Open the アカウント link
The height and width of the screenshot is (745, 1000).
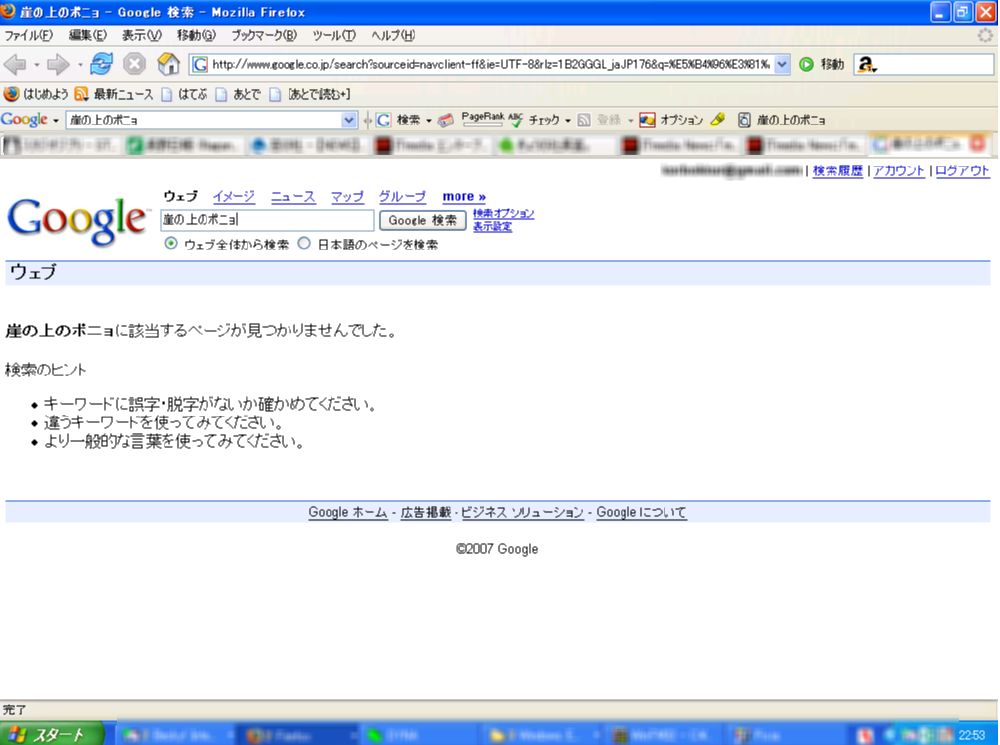click(899, 171)
